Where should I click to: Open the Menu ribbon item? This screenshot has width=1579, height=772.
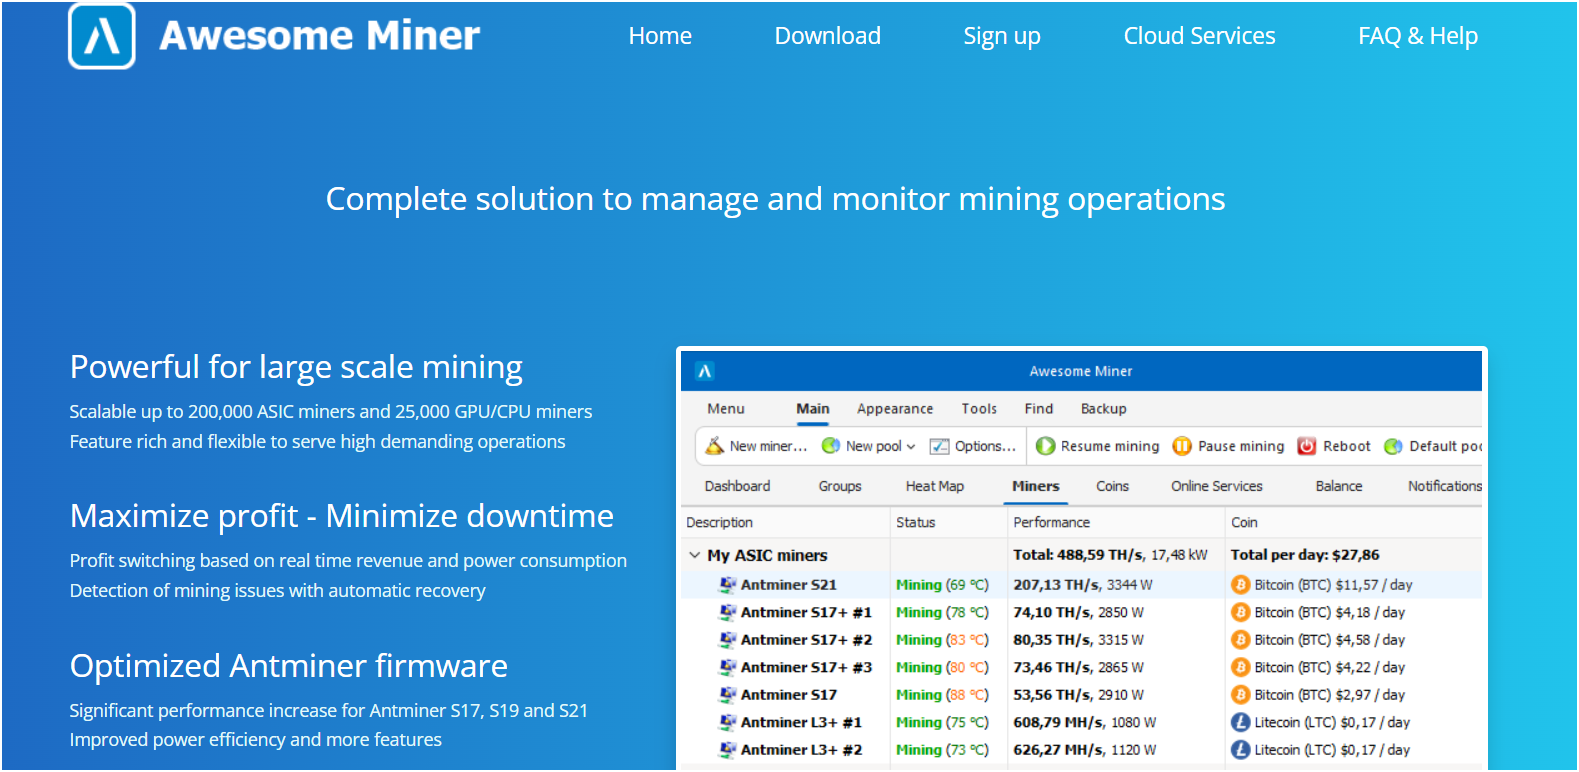click(x=726, y=409)
